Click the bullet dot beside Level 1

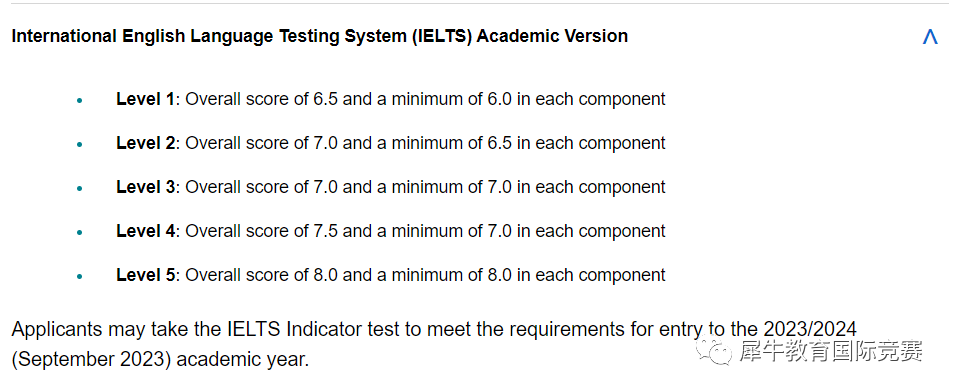point(80,100)
